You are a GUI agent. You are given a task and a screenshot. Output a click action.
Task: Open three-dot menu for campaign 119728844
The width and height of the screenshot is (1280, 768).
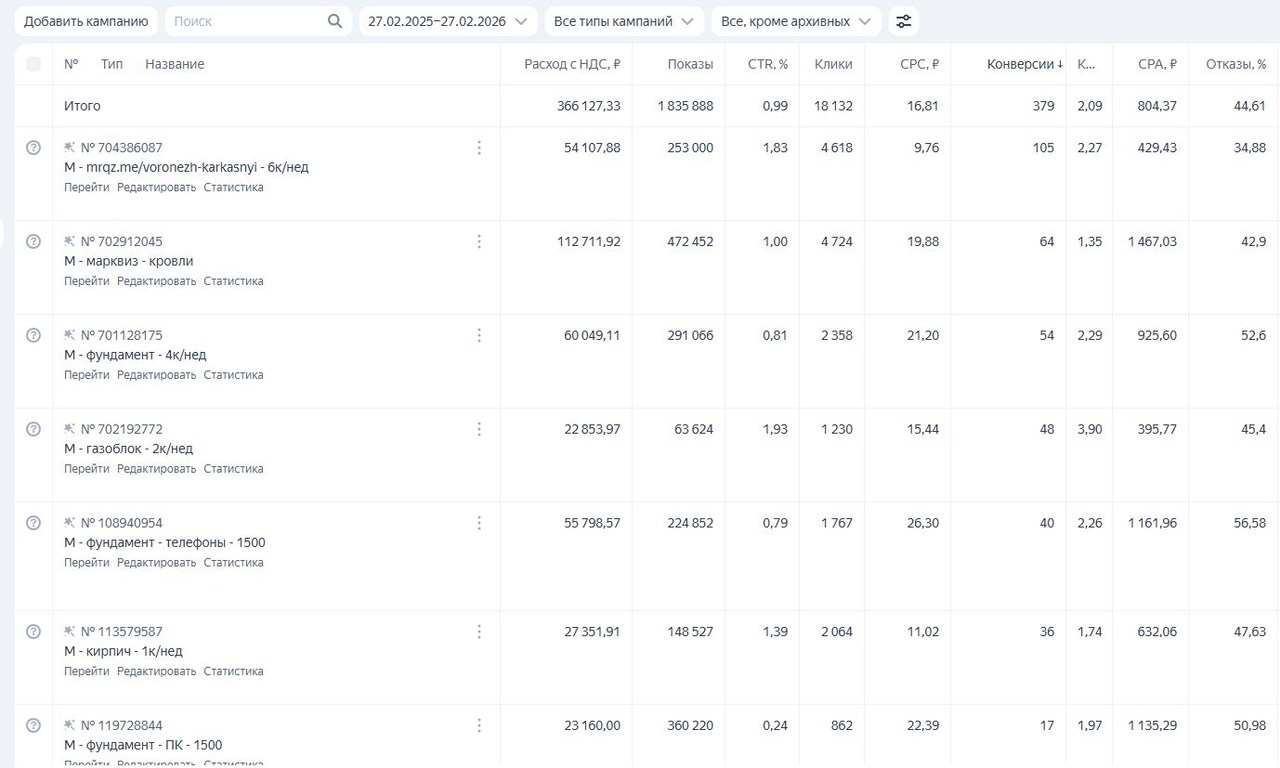(x=479, y=726)
